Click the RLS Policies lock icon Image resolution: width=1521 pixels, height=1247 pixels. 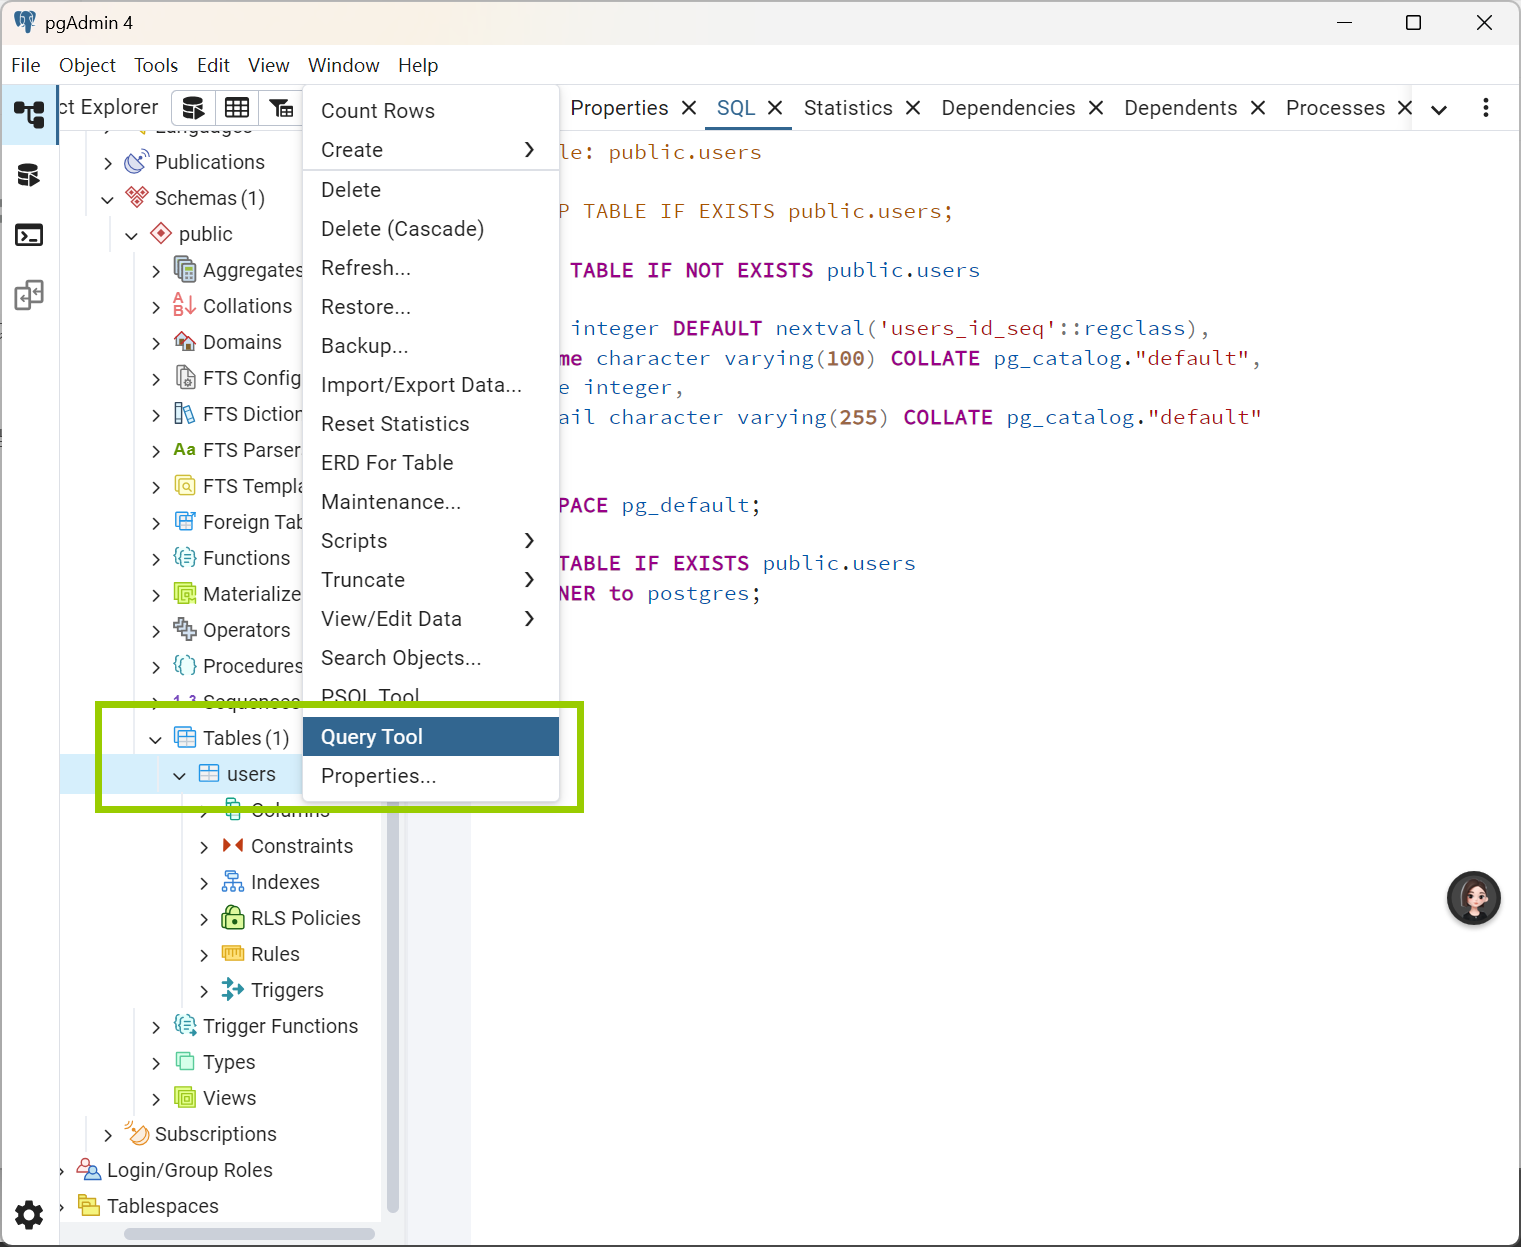[232, 918]
